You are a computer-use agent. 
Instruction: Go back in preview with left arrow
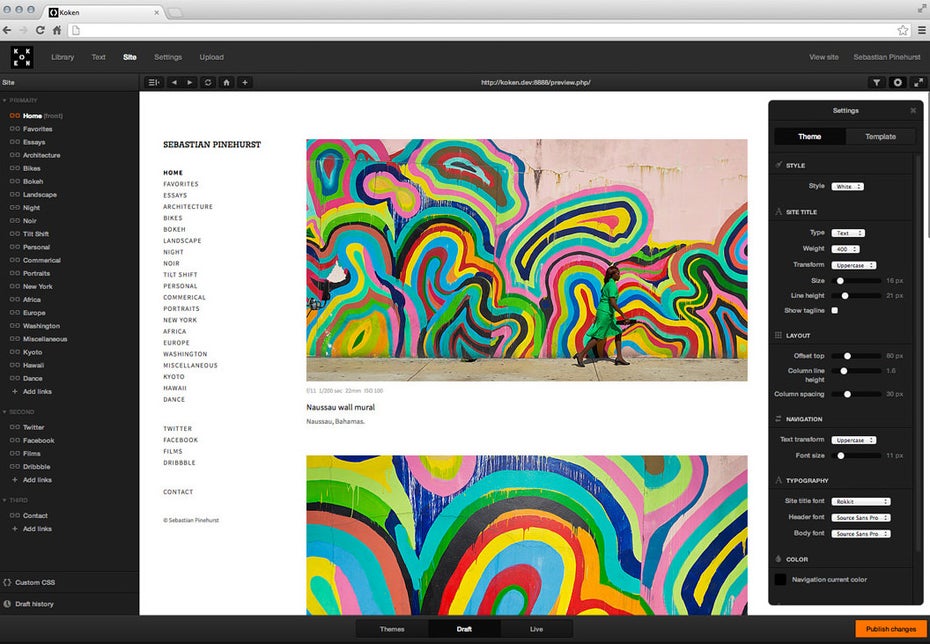(174, 82)
